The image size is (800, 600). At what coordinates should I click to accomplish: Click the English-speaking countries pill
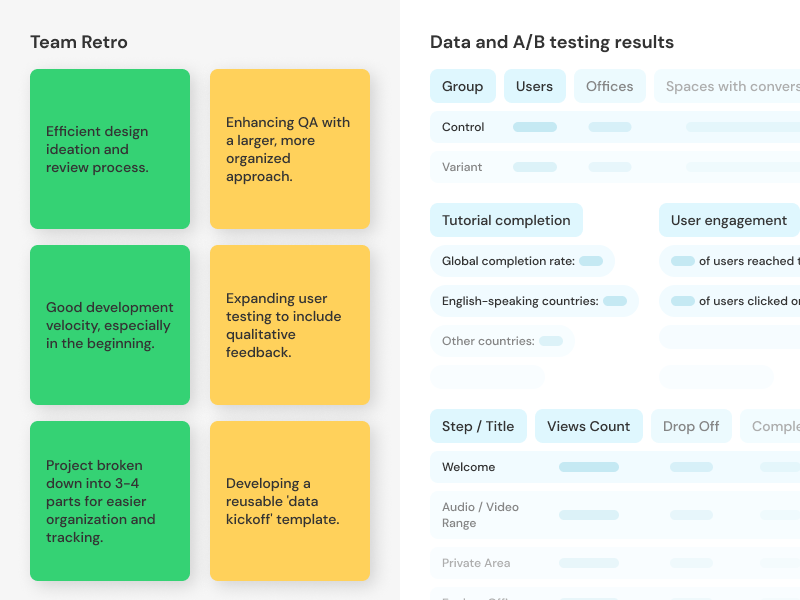tap(534, 301)
